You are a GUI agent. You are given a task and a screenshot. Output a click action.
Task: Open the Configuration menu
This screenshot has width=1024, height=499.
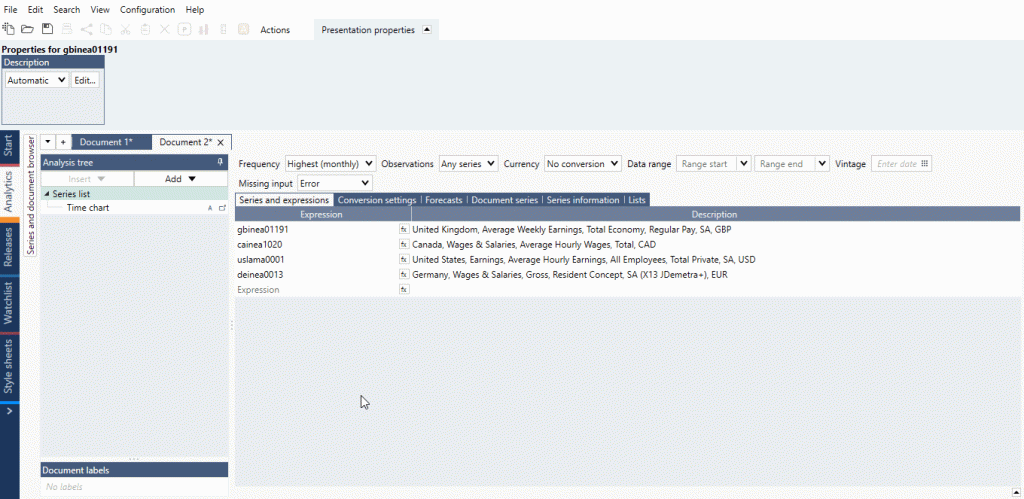click(147, 9)
